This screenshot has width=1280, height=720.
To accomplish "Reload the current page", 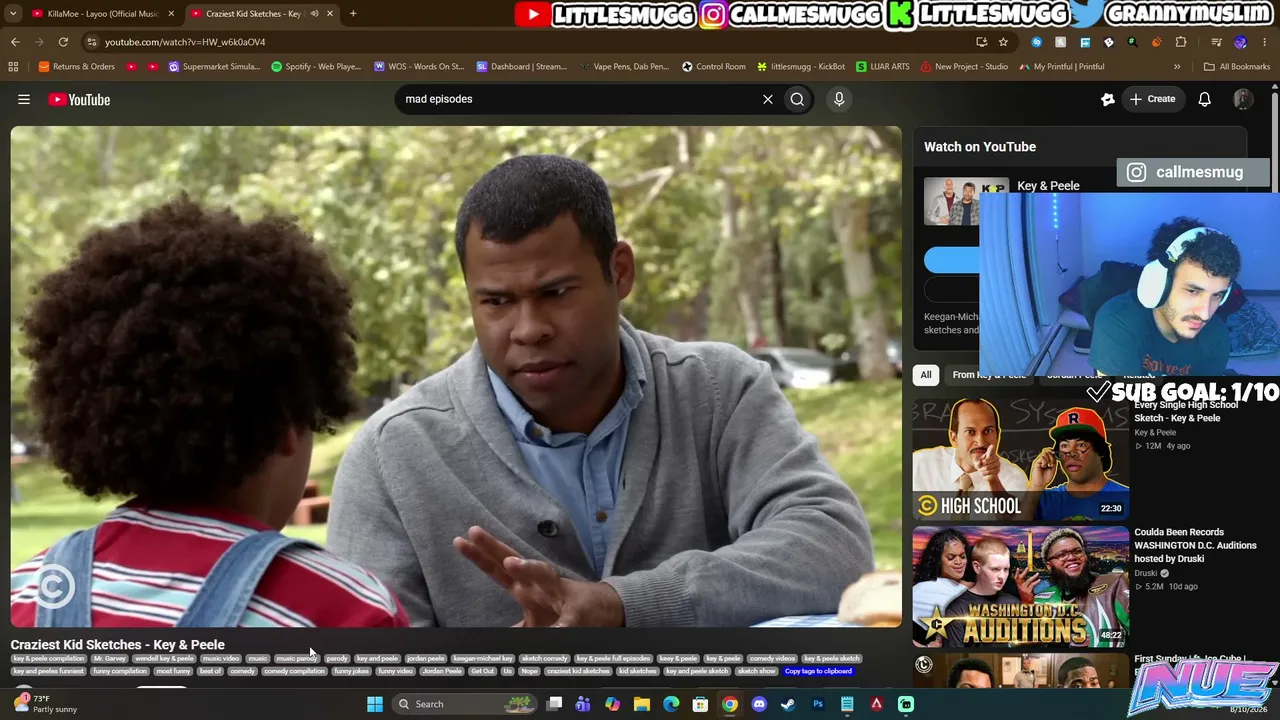I will point(63,42).
